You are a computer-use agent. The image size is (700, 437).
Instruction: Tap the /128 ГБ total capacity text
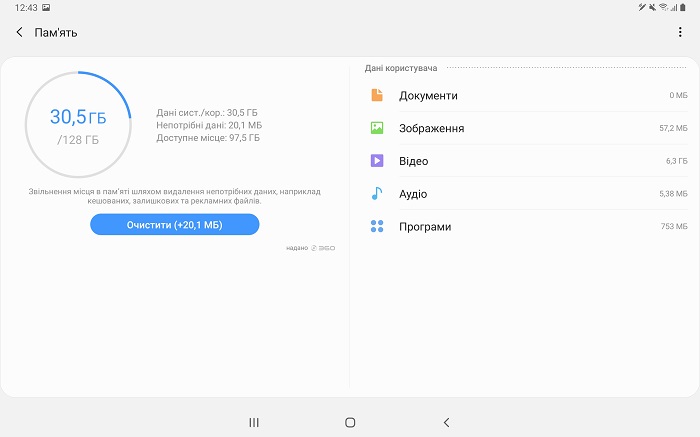78,140
